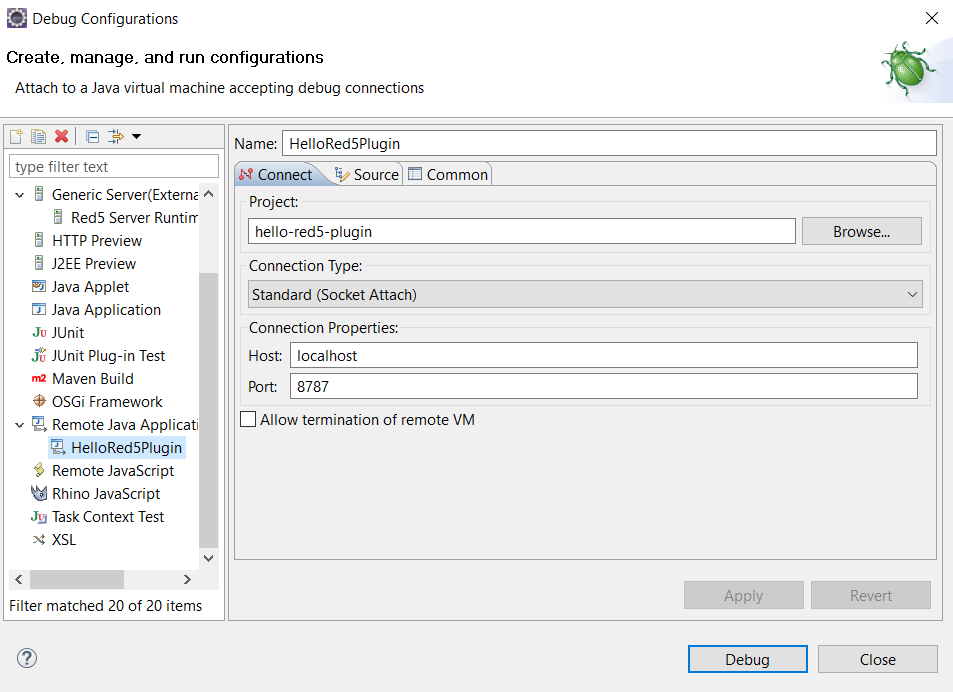
Task: Select Generic Server(External) configuration type
Action: tap(125, 194)
